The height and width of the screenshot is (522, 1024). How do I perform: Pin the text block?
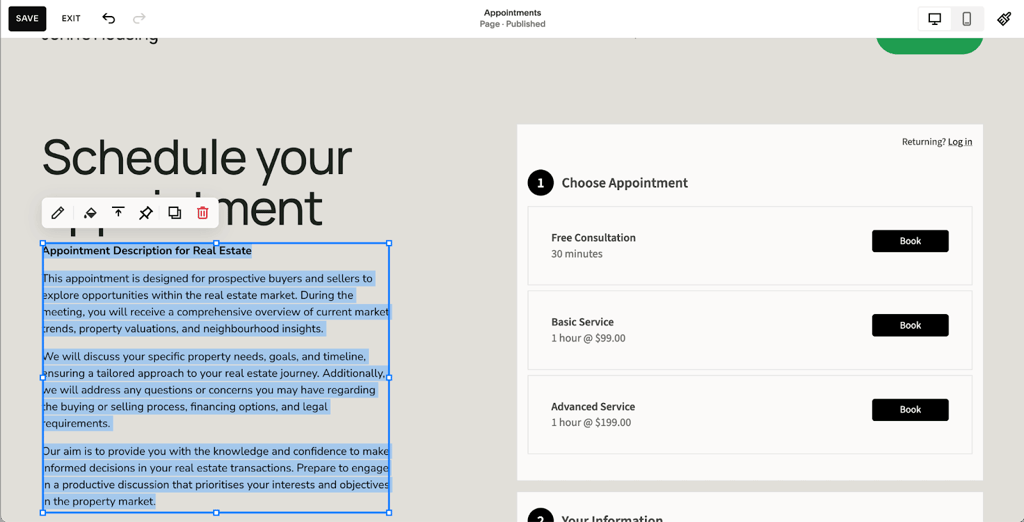tap(146, 212)
